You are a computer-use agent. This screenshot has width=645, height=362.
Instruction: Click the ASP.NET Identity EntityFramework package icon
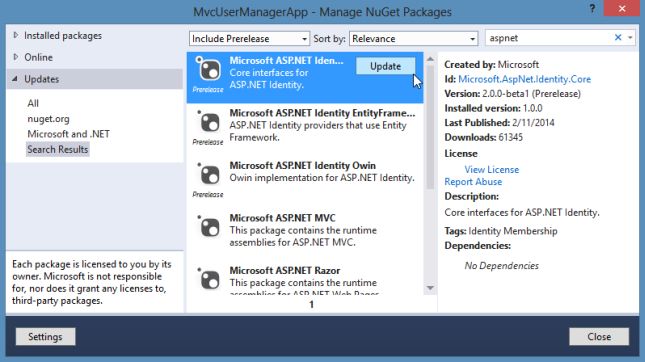pyautogui.click(x=209, y=122)
